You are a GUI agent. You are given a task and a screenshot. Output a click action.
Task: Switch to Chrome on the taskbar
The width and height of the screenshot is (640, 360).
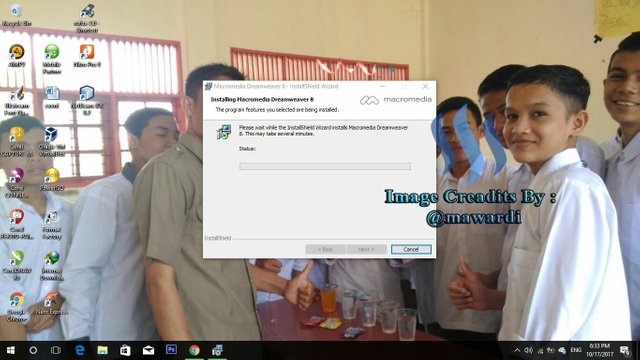tap(194, 350)
